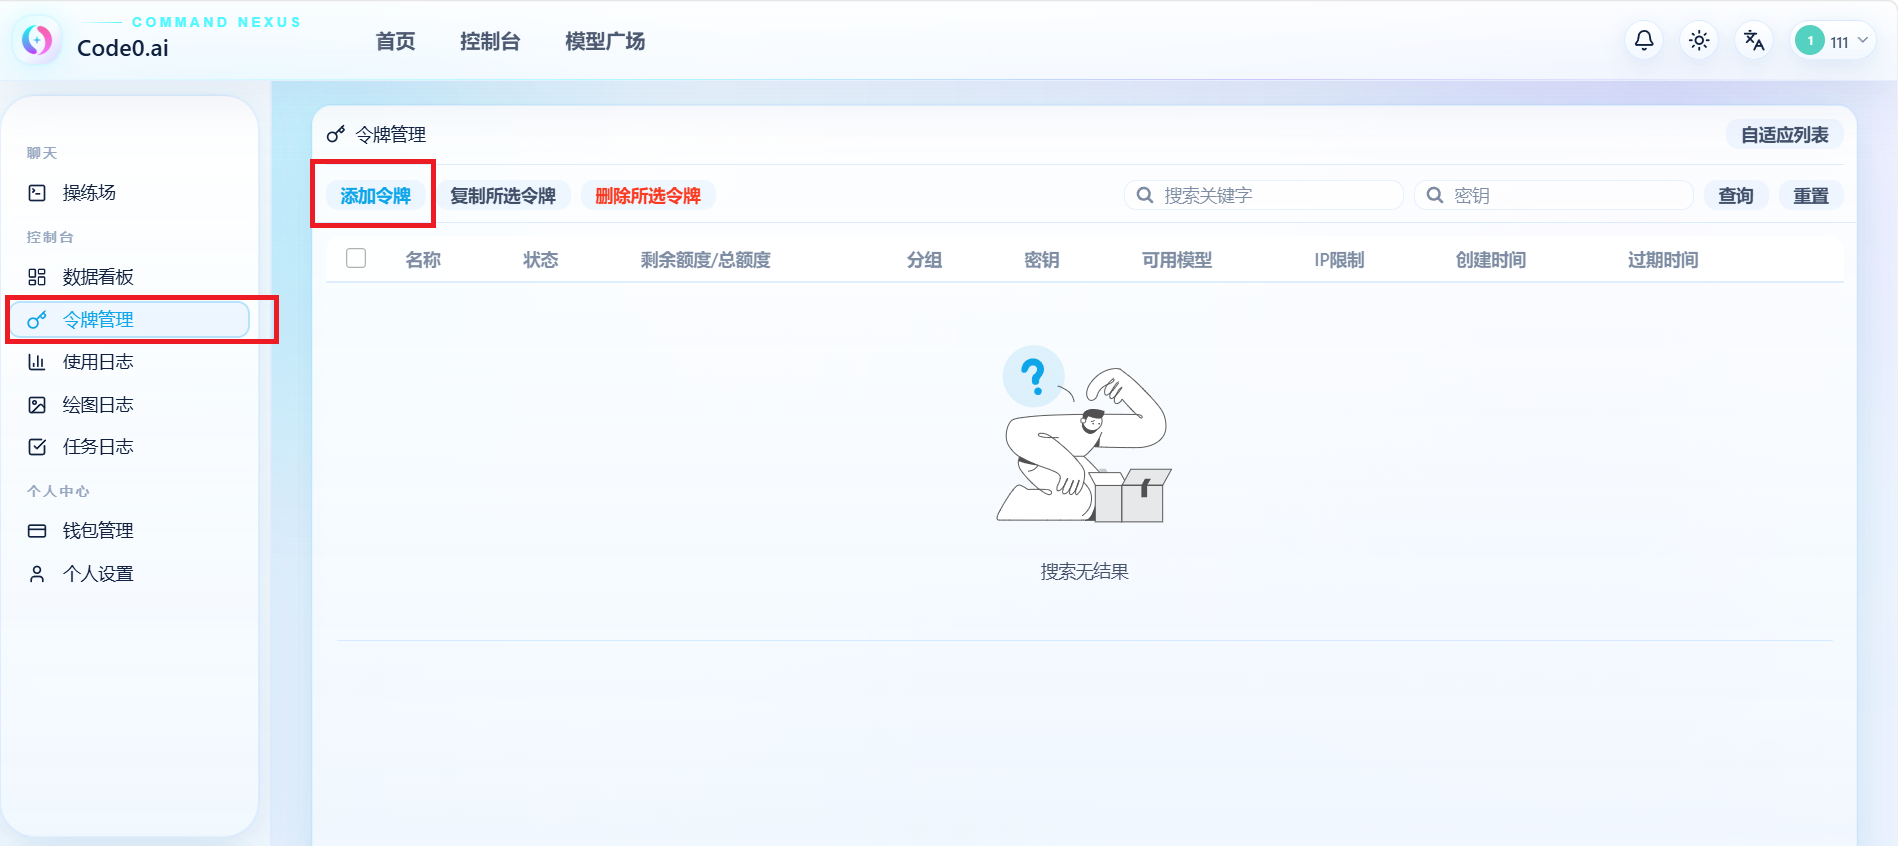Click the 任务日志 checkbox icon
Viewport: 1901px width, 846px height.
coord(37,447)
